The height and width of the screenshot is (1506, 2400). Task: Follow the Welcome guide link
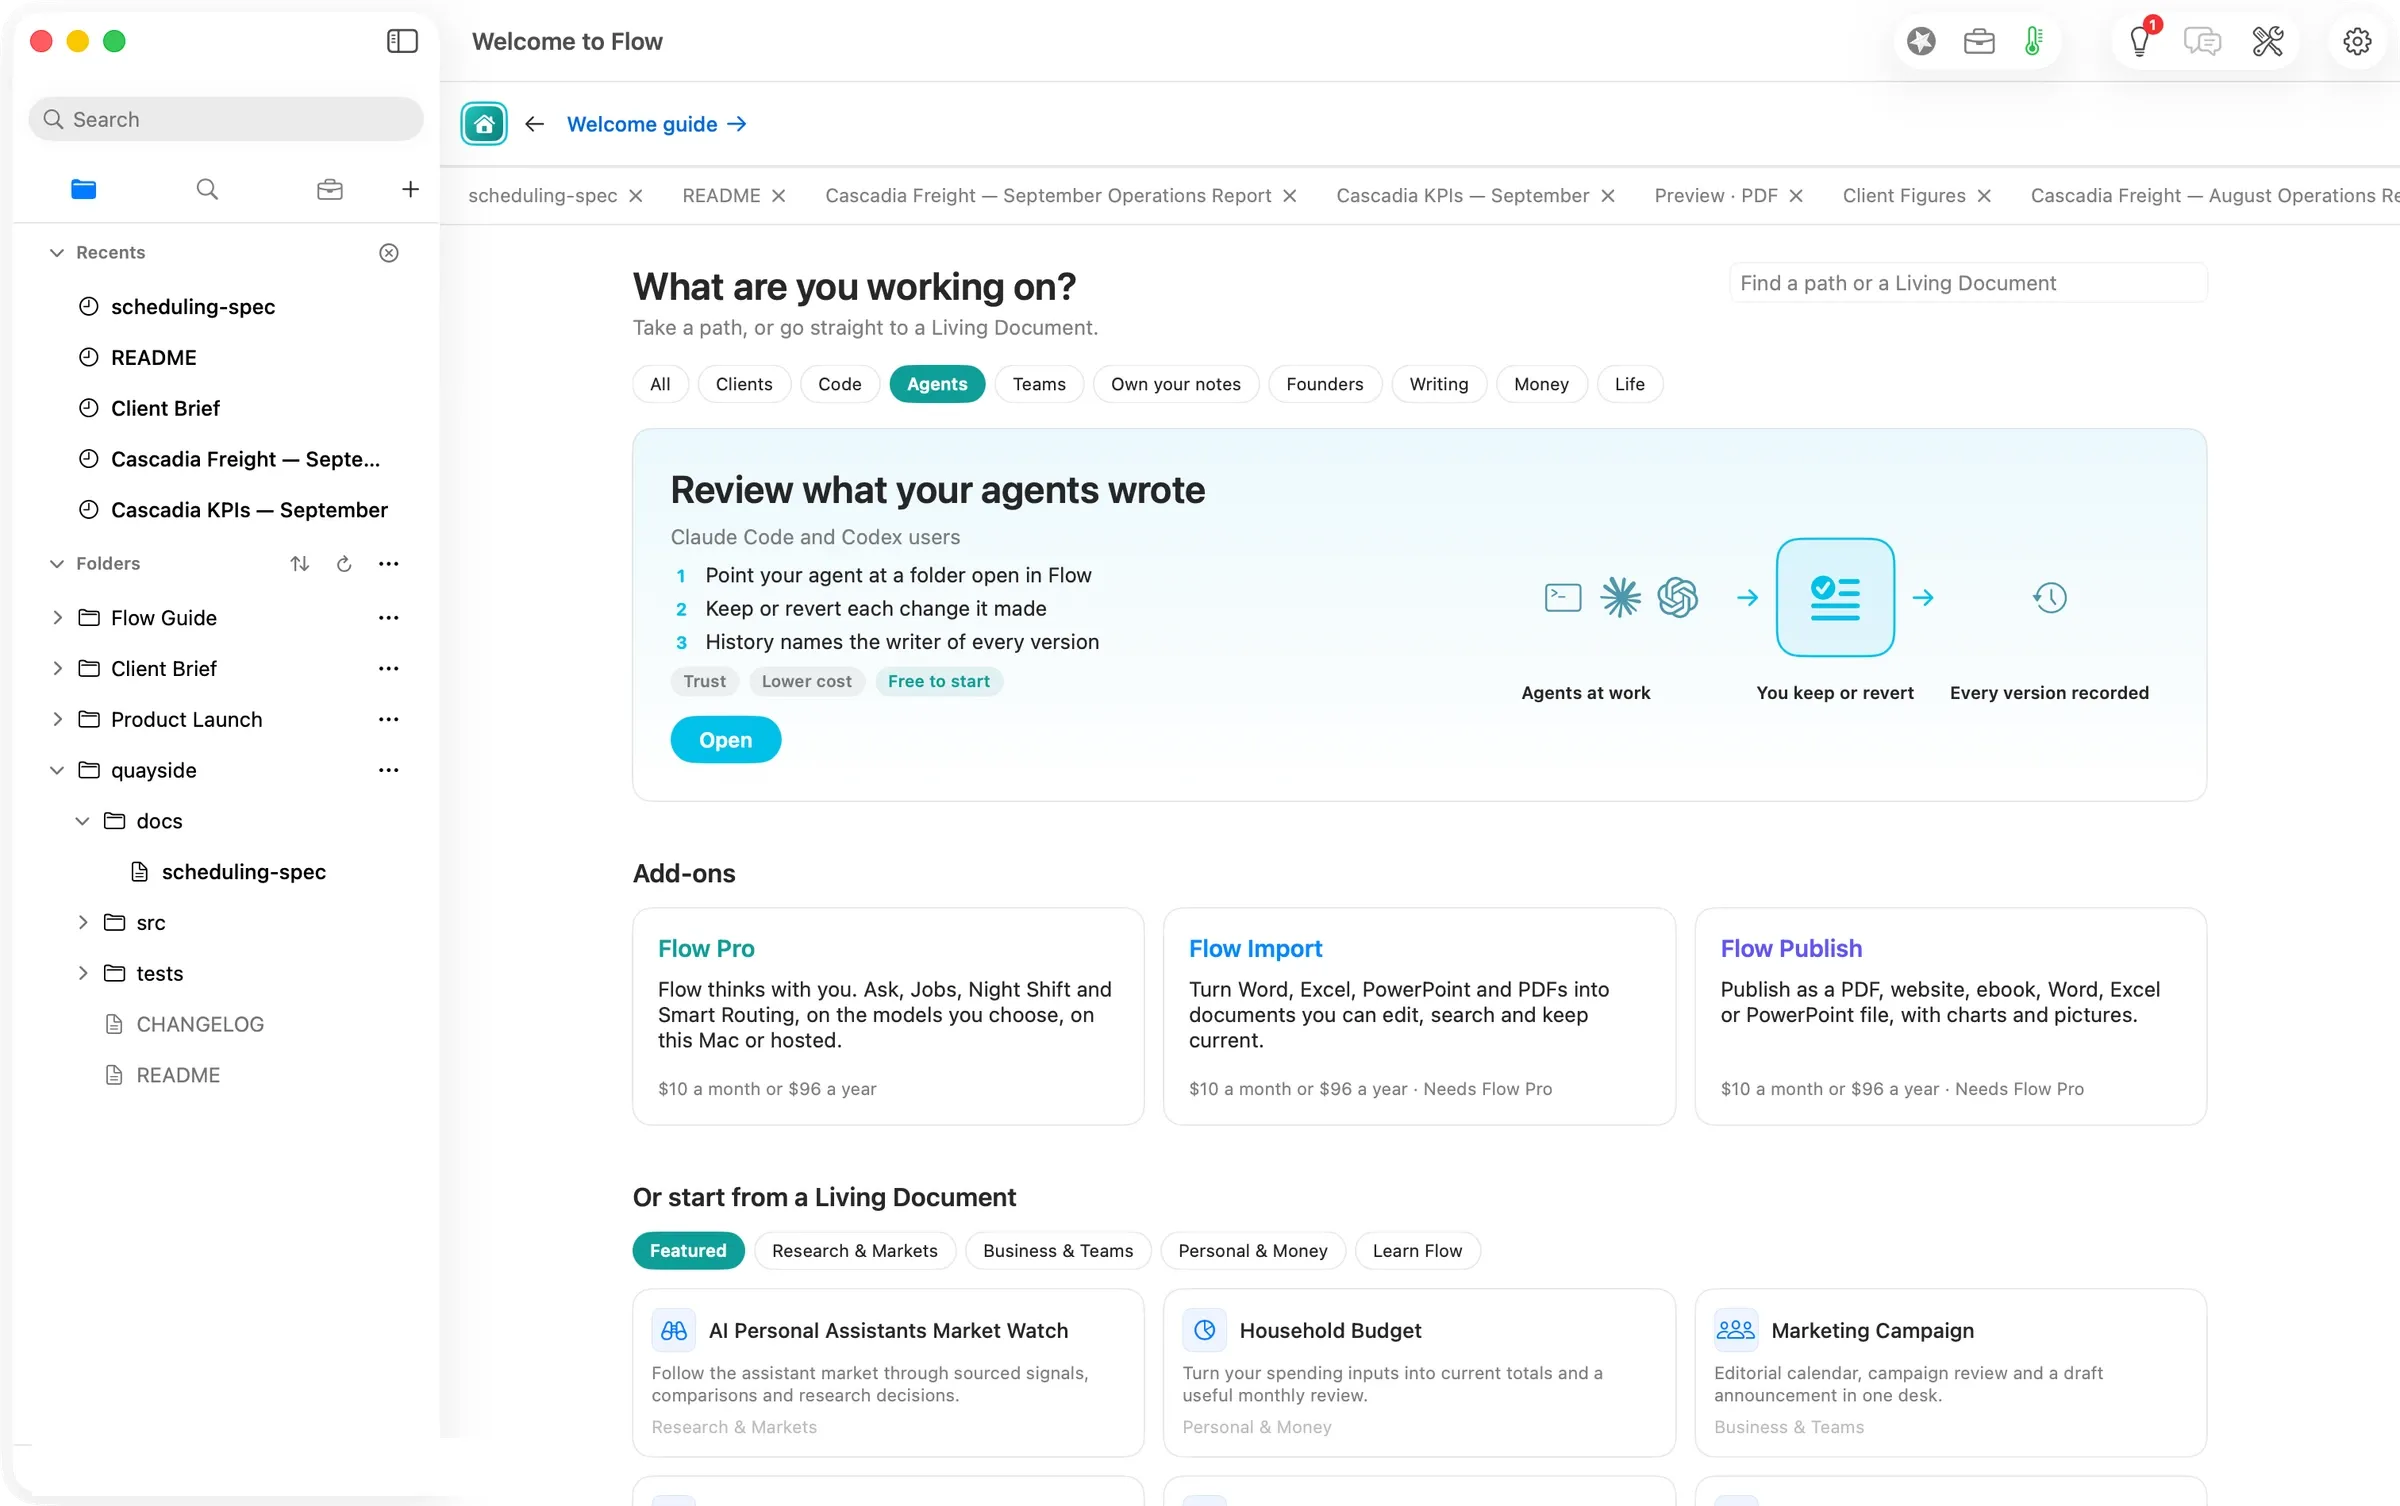click(656, 124)
